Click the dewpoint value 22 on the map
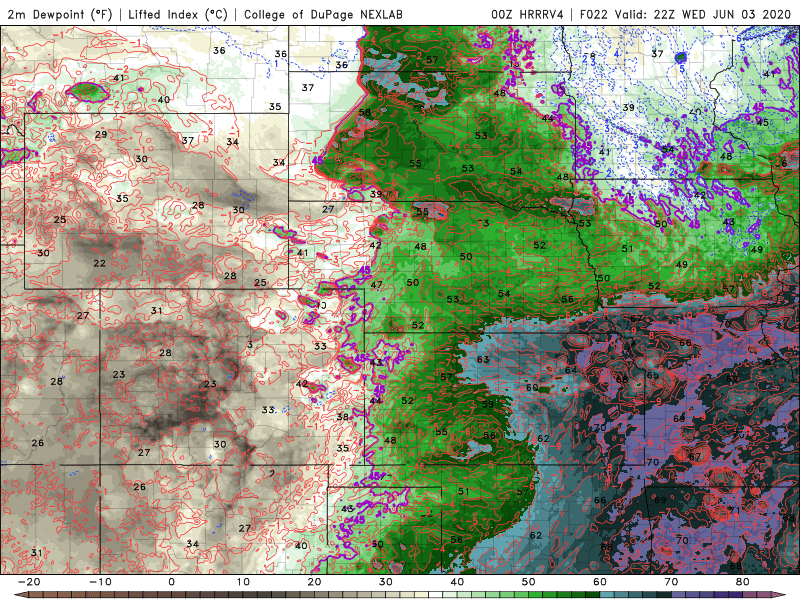Viewport: 800px width, 600px height. (x=99, y=263)
